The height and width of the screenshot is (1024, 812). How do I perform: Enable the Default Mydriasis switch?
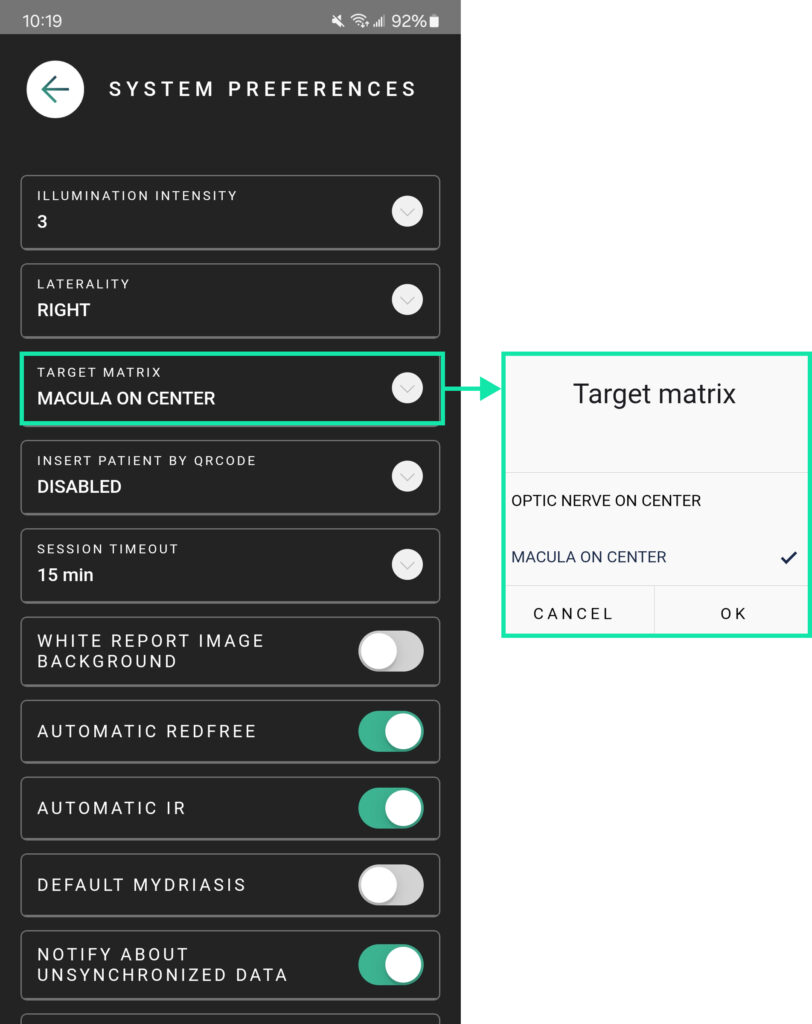[x=391, y=885]
